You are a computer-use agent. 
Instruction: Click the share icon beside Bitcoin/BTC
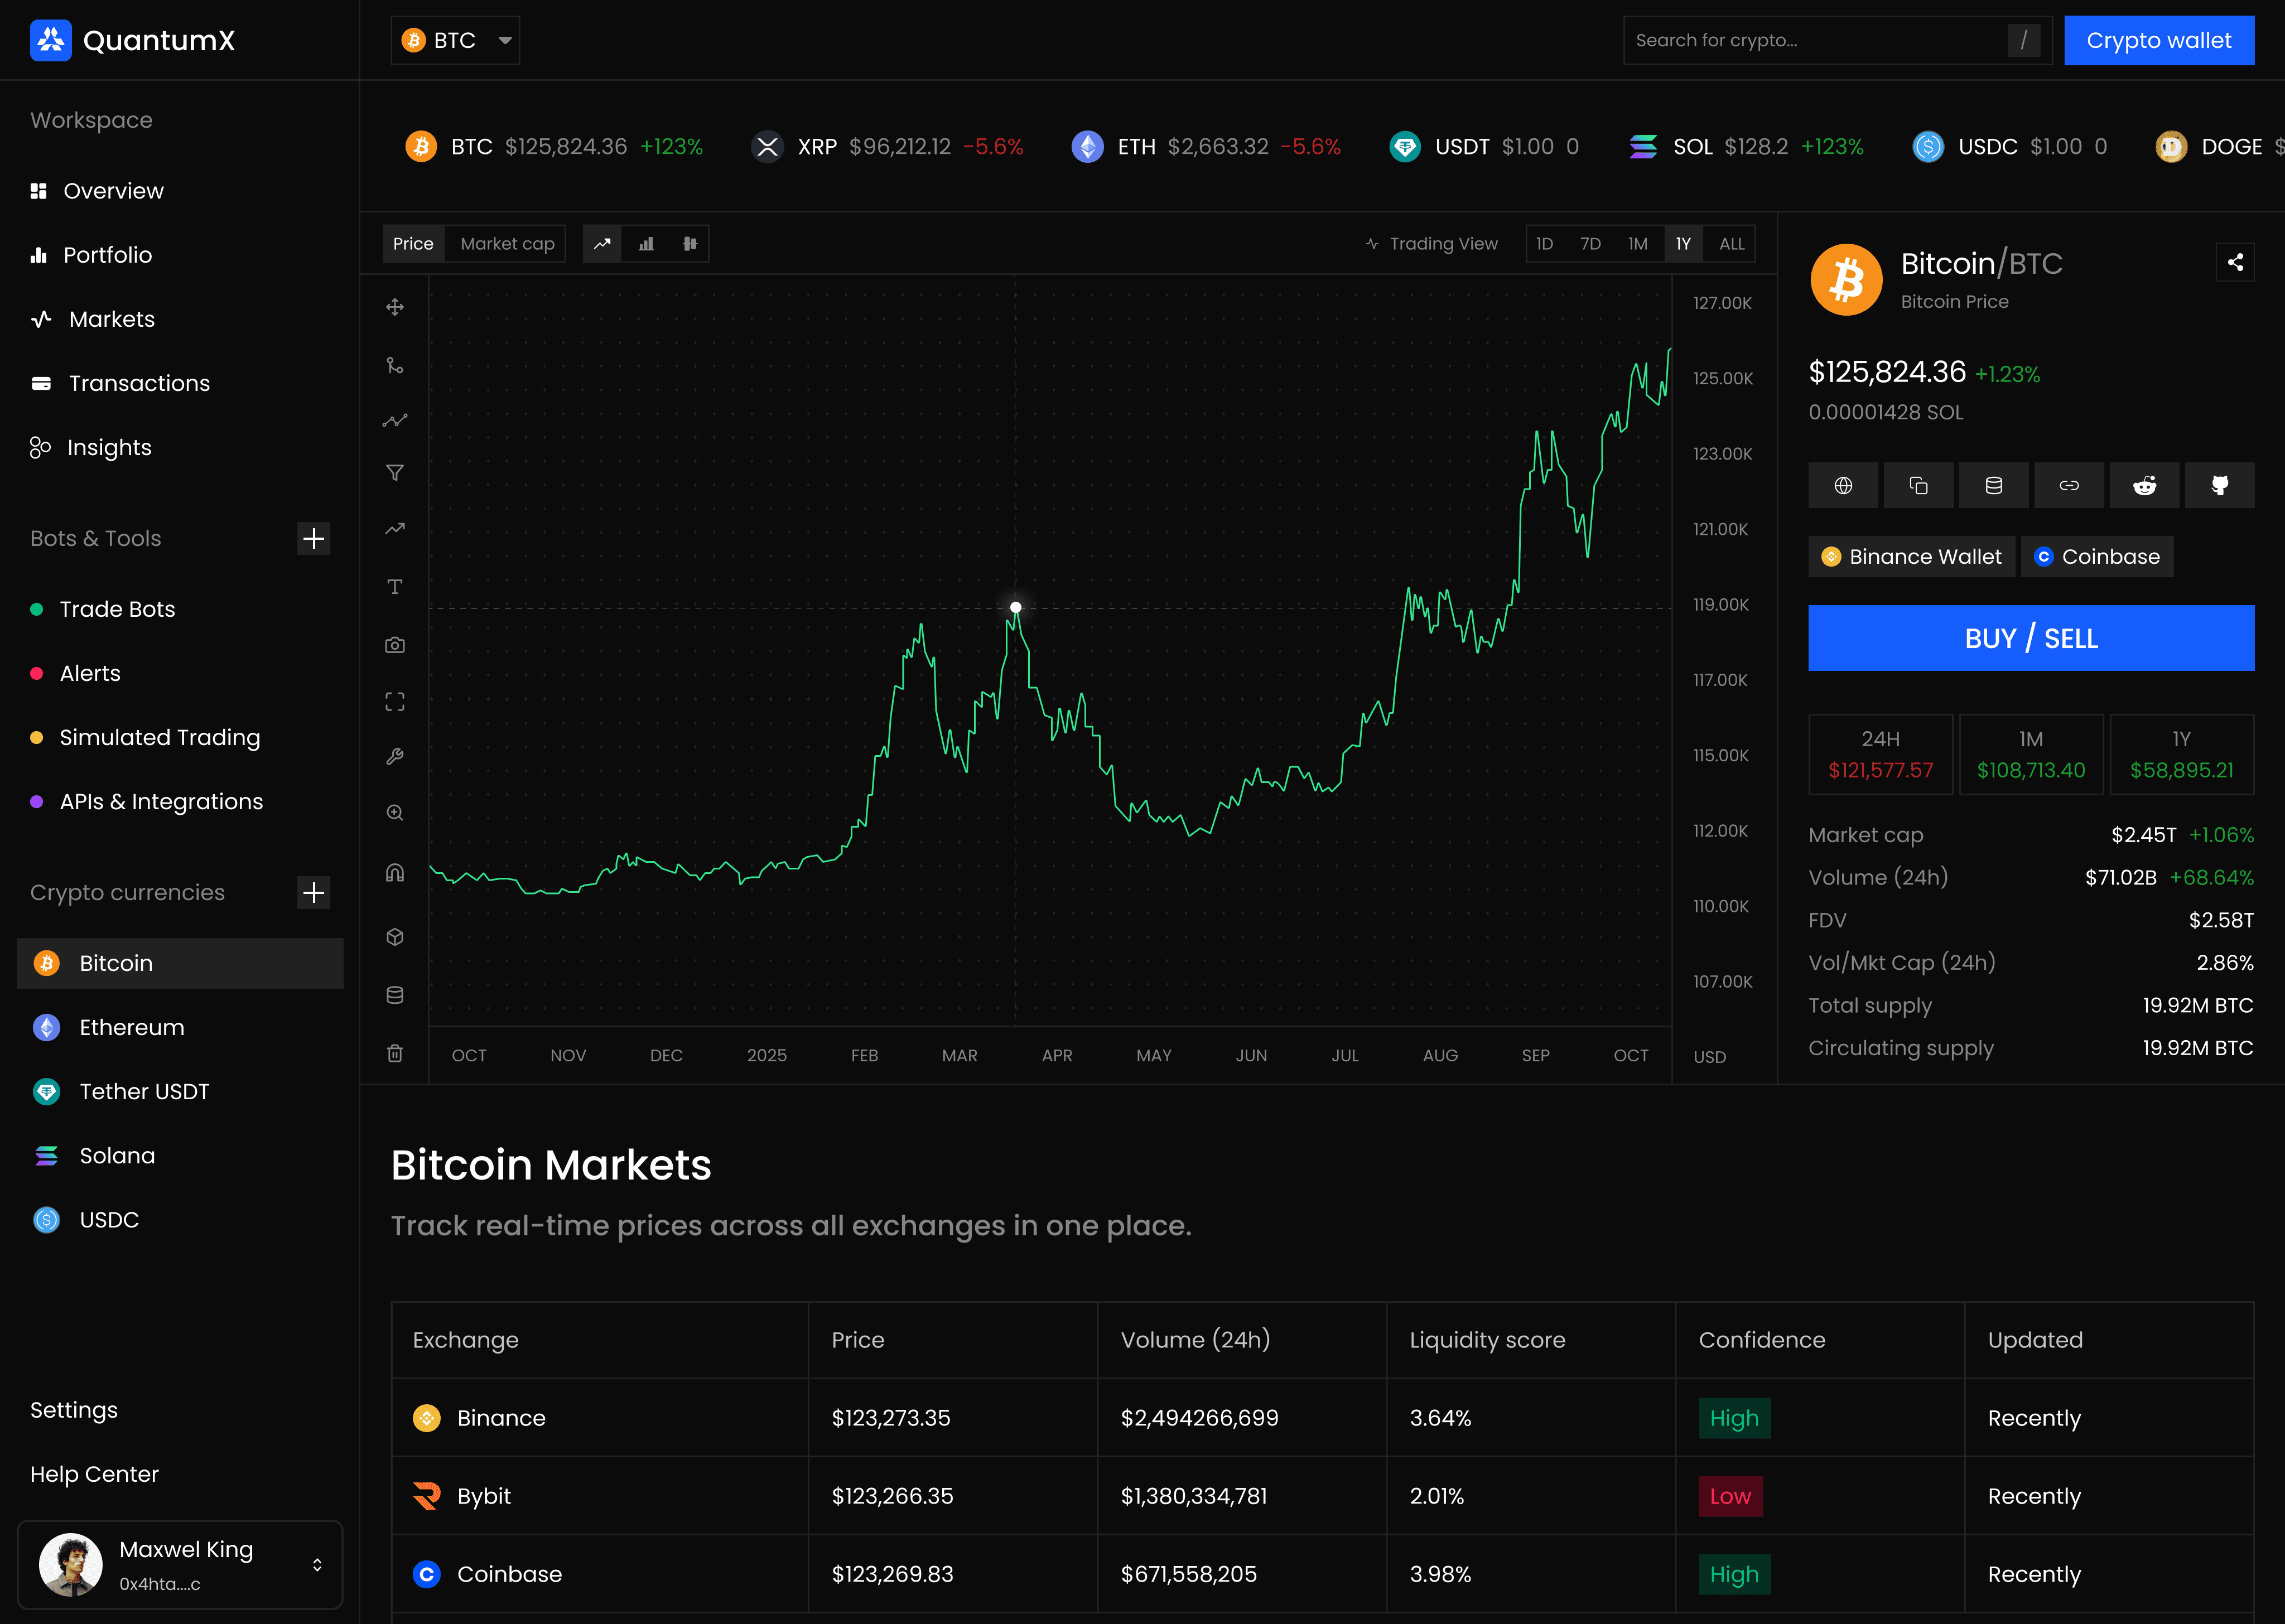tap(2235, 263)
